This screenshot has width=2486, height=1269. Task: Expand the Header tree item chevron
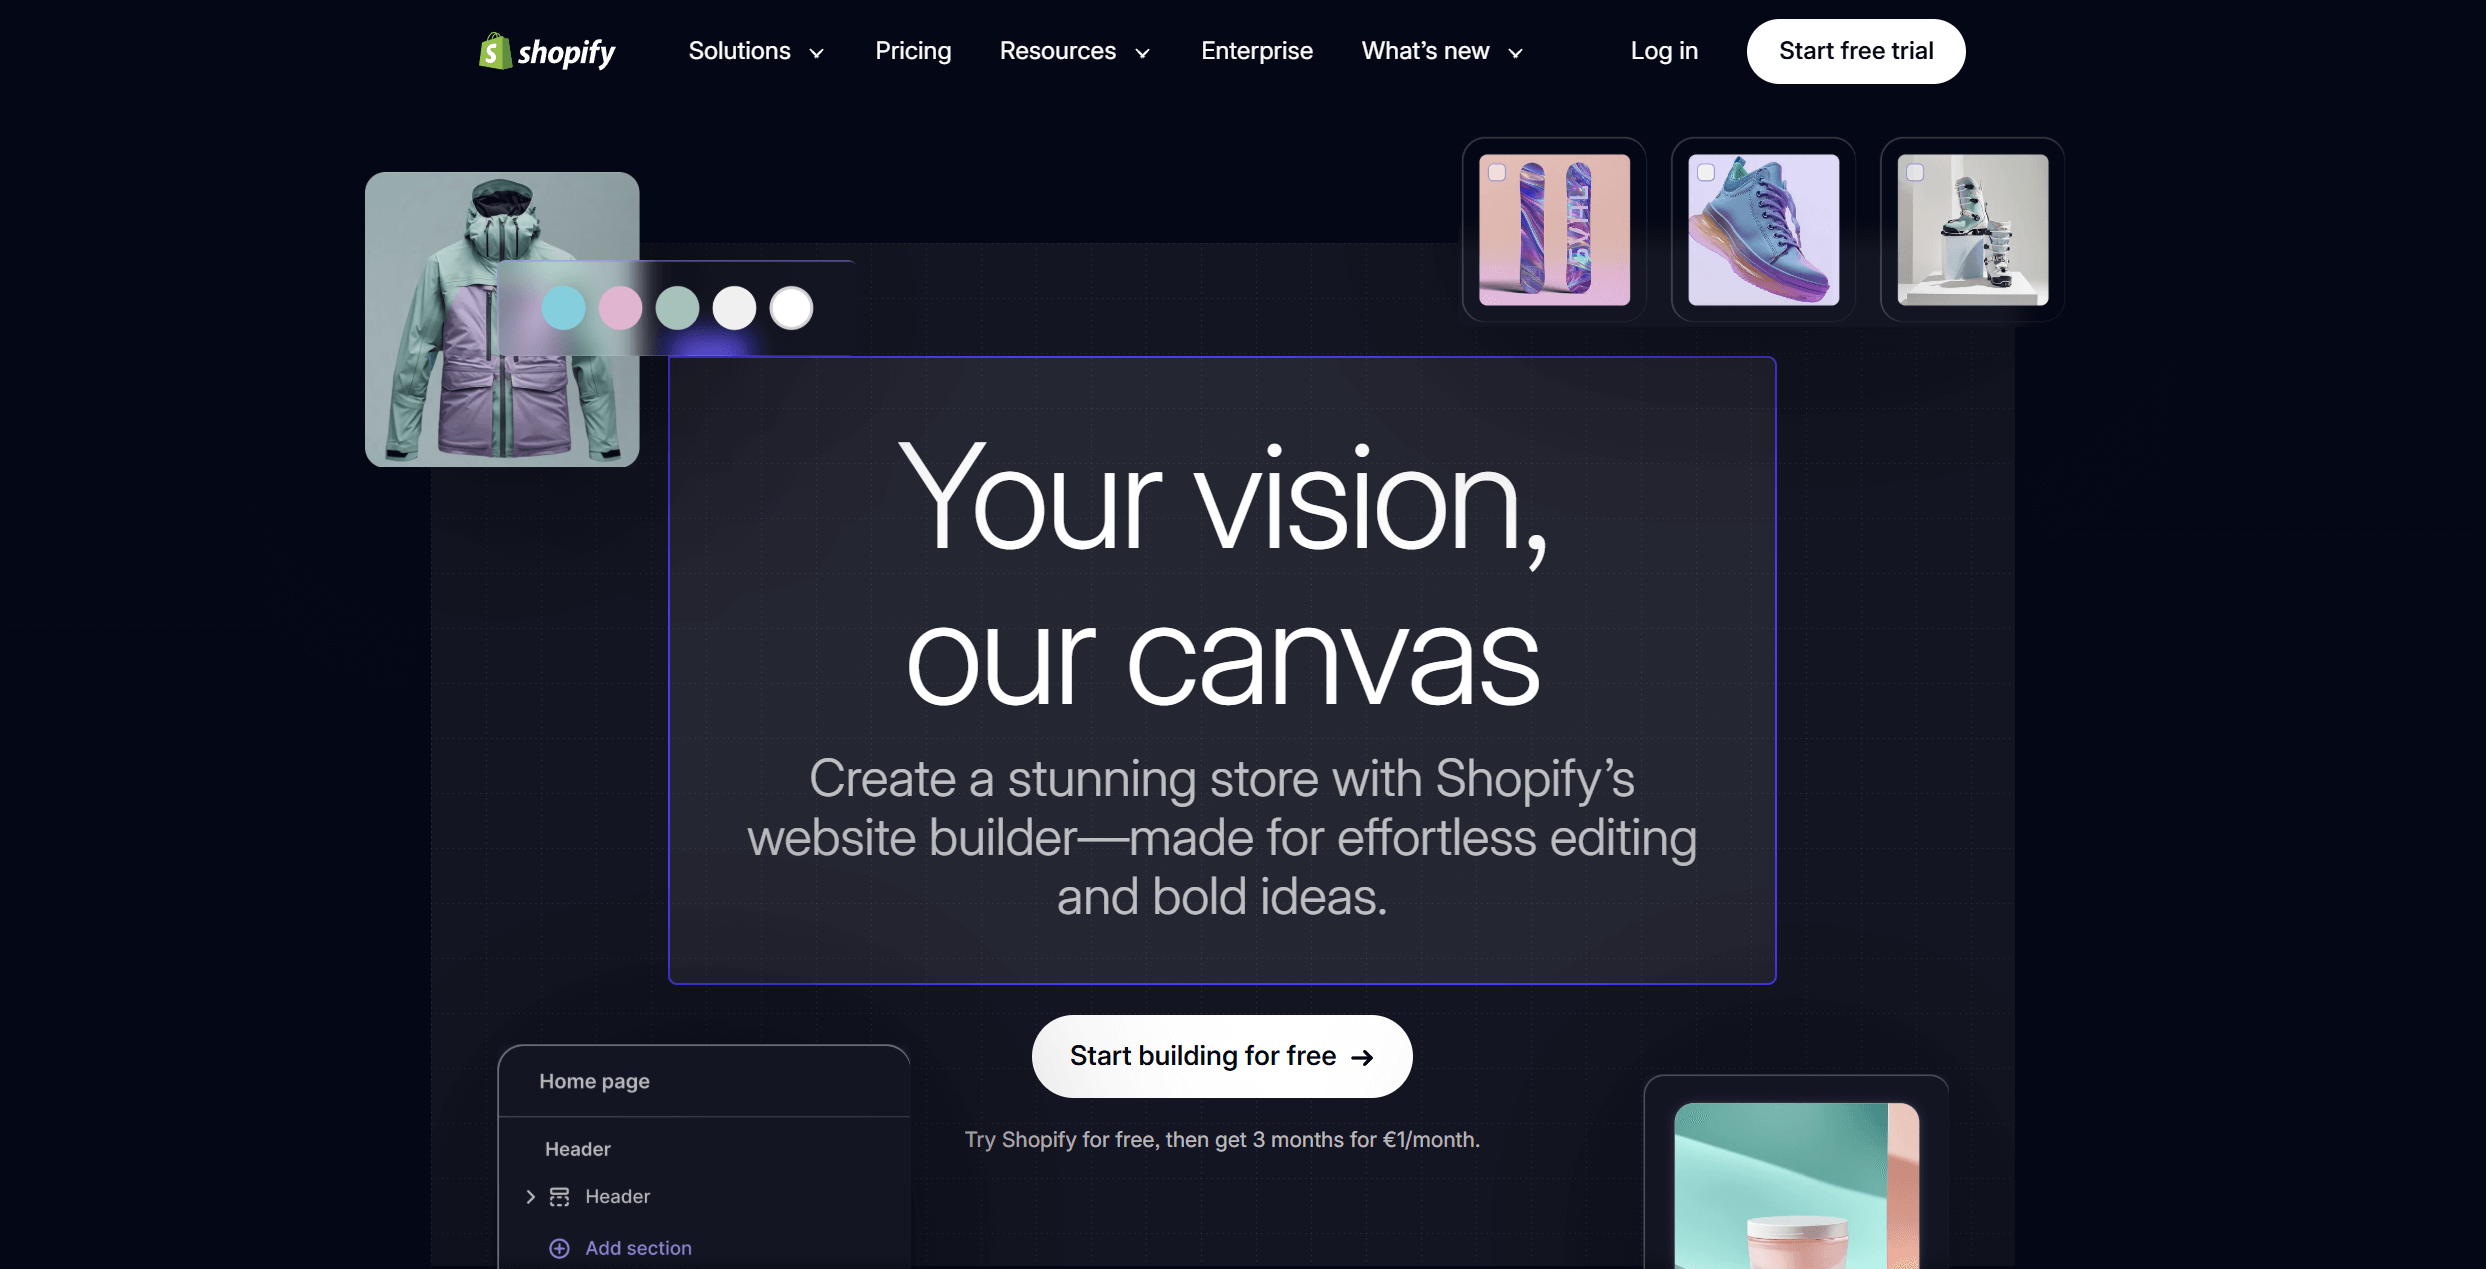point(530,1197)
